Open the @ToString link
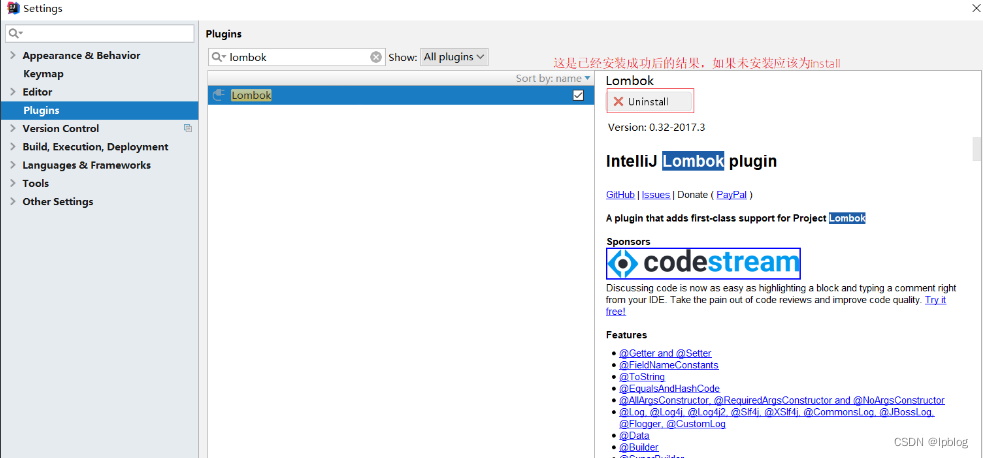983x458 pixels. click(x=642, y=377)
